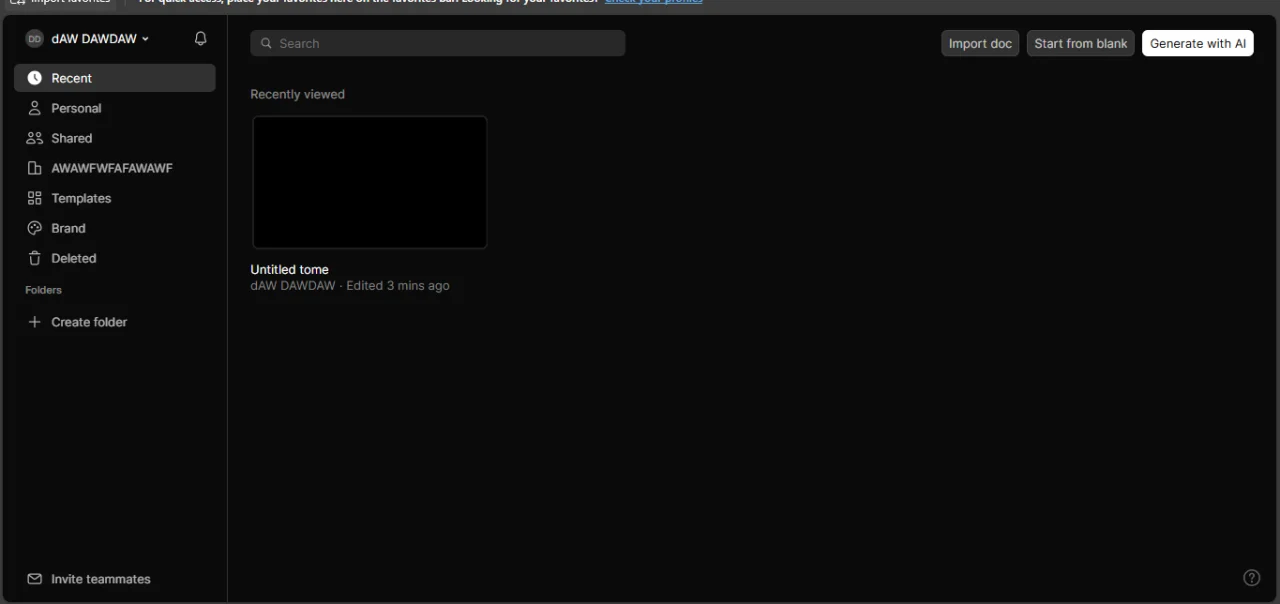Viewport: 1280px width, 604px height.
Task: Click the Shared people icon
Action: tap(34, 138)
